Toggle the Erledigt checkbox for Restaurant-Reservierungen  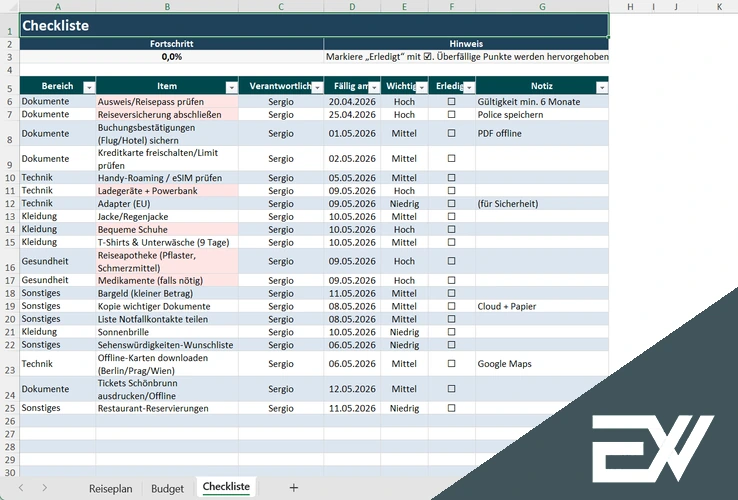pyautogui.click(x=451, y=408)
